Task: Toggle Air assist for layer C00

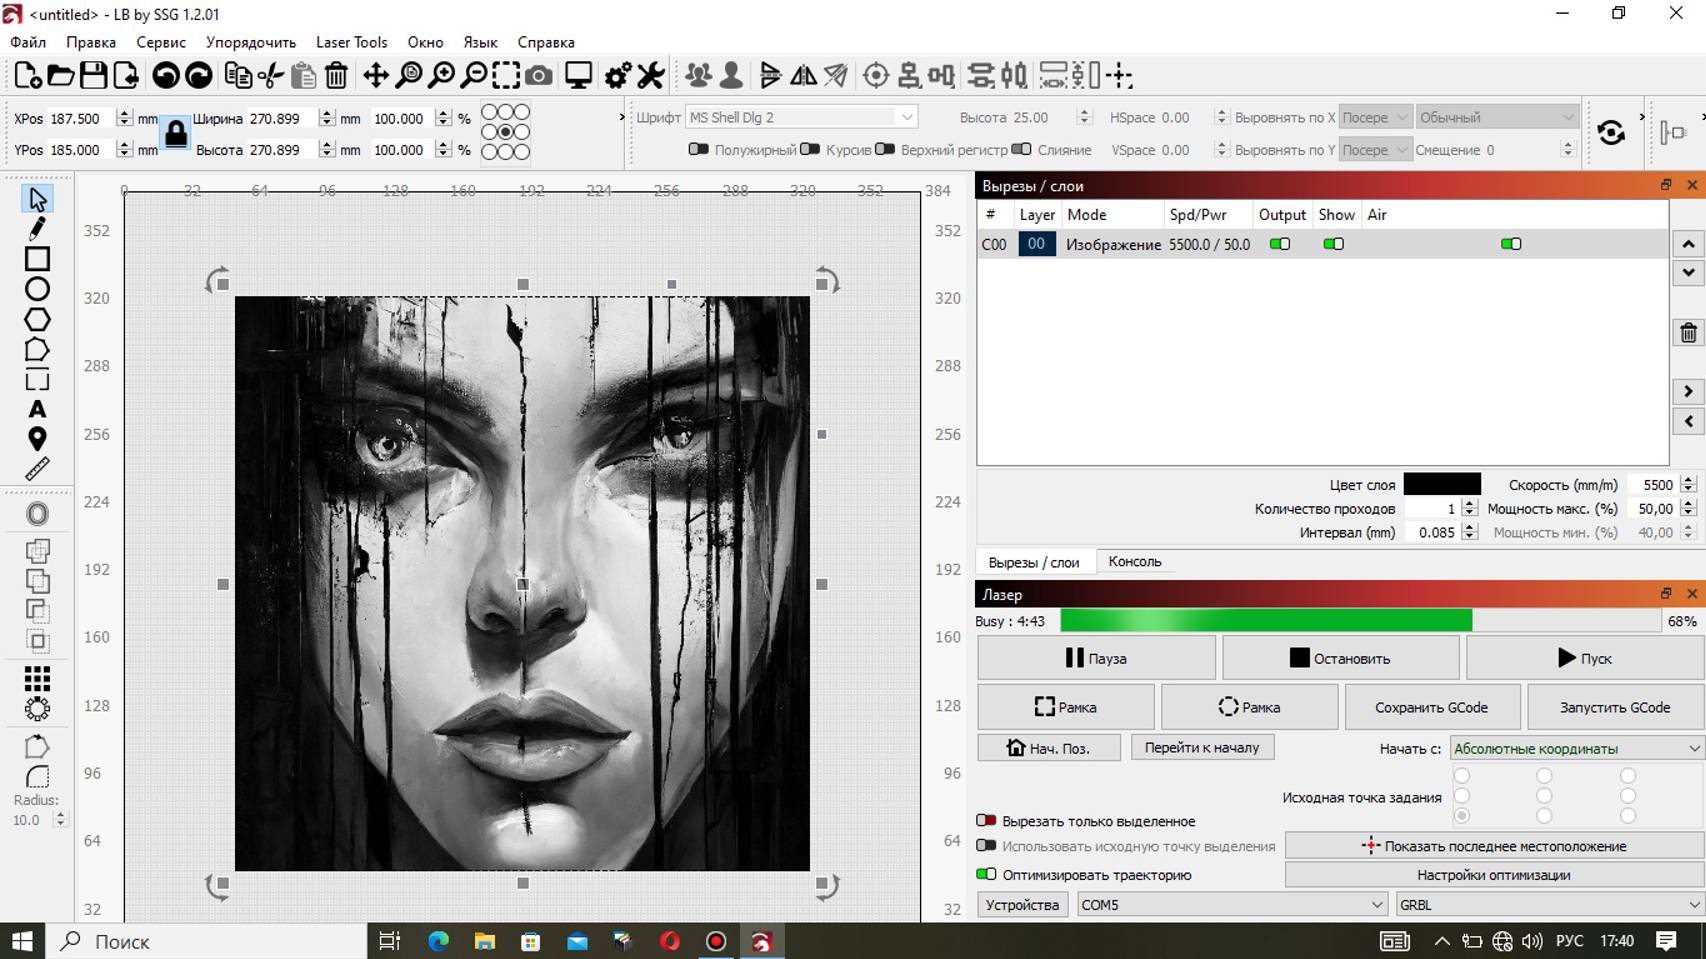Action: click(1510, 244)
